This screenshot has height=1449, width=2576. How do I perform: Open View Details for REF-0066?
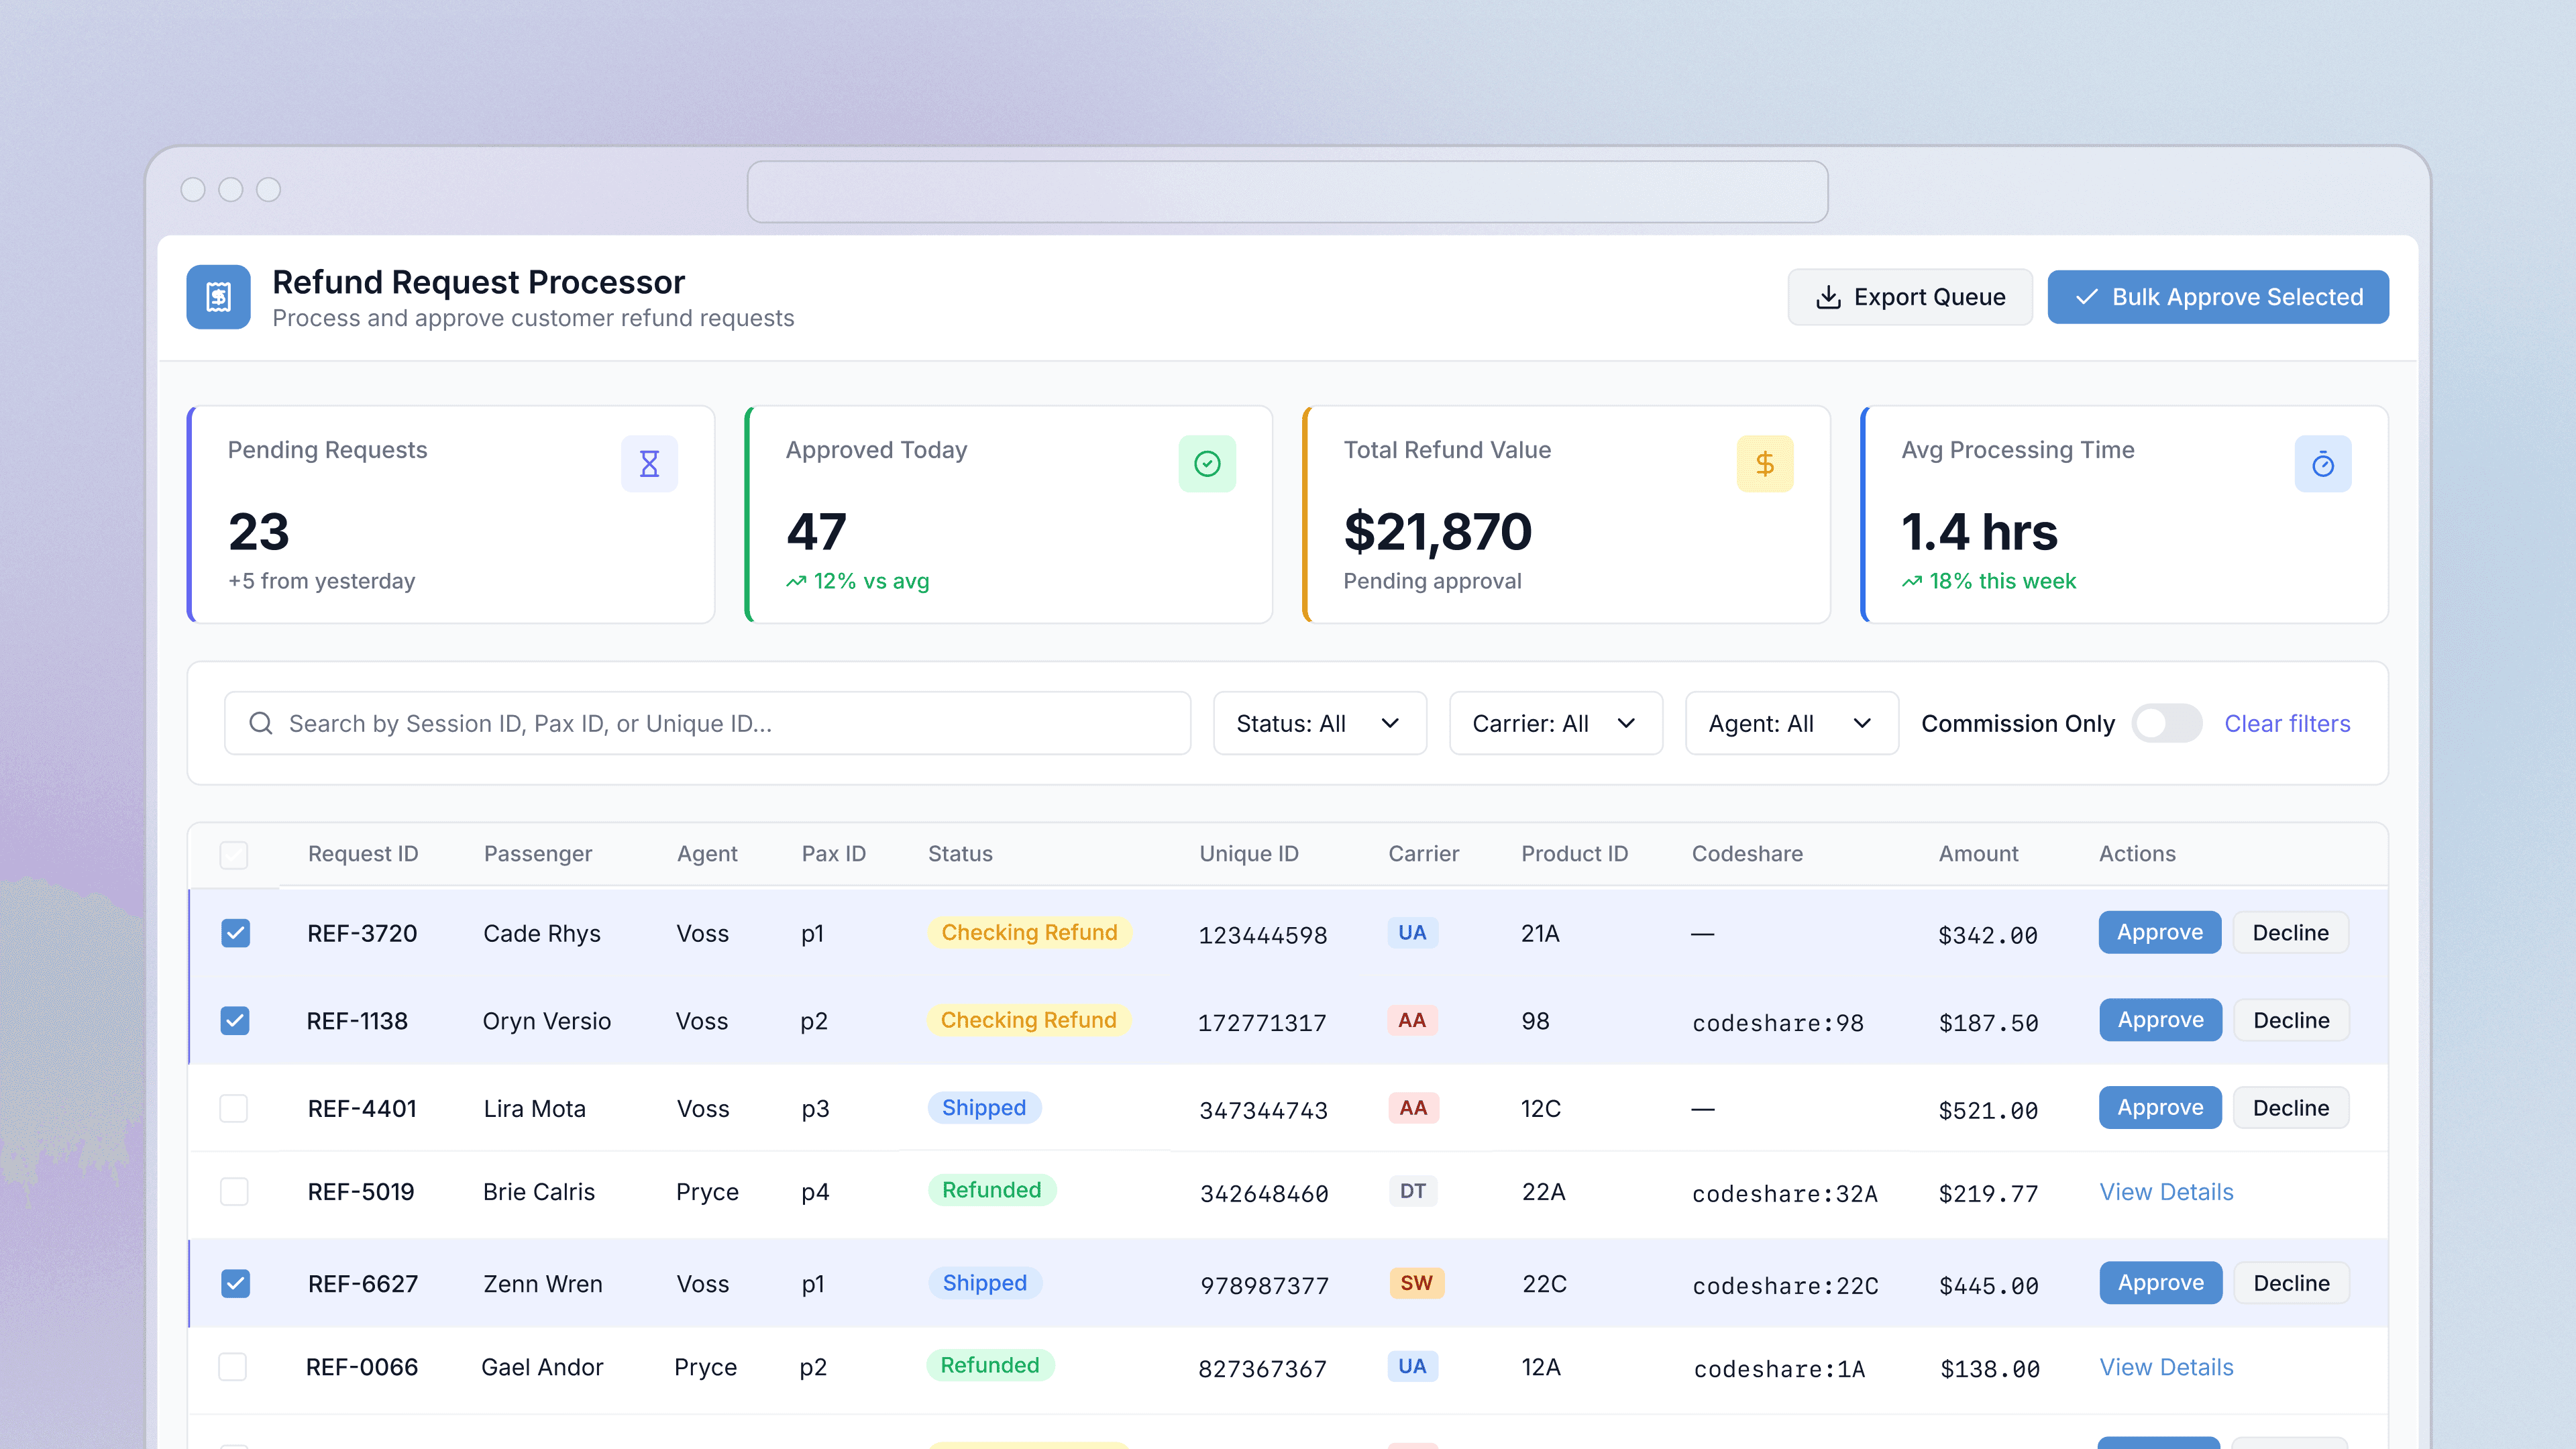[x=2166, y=1367]
